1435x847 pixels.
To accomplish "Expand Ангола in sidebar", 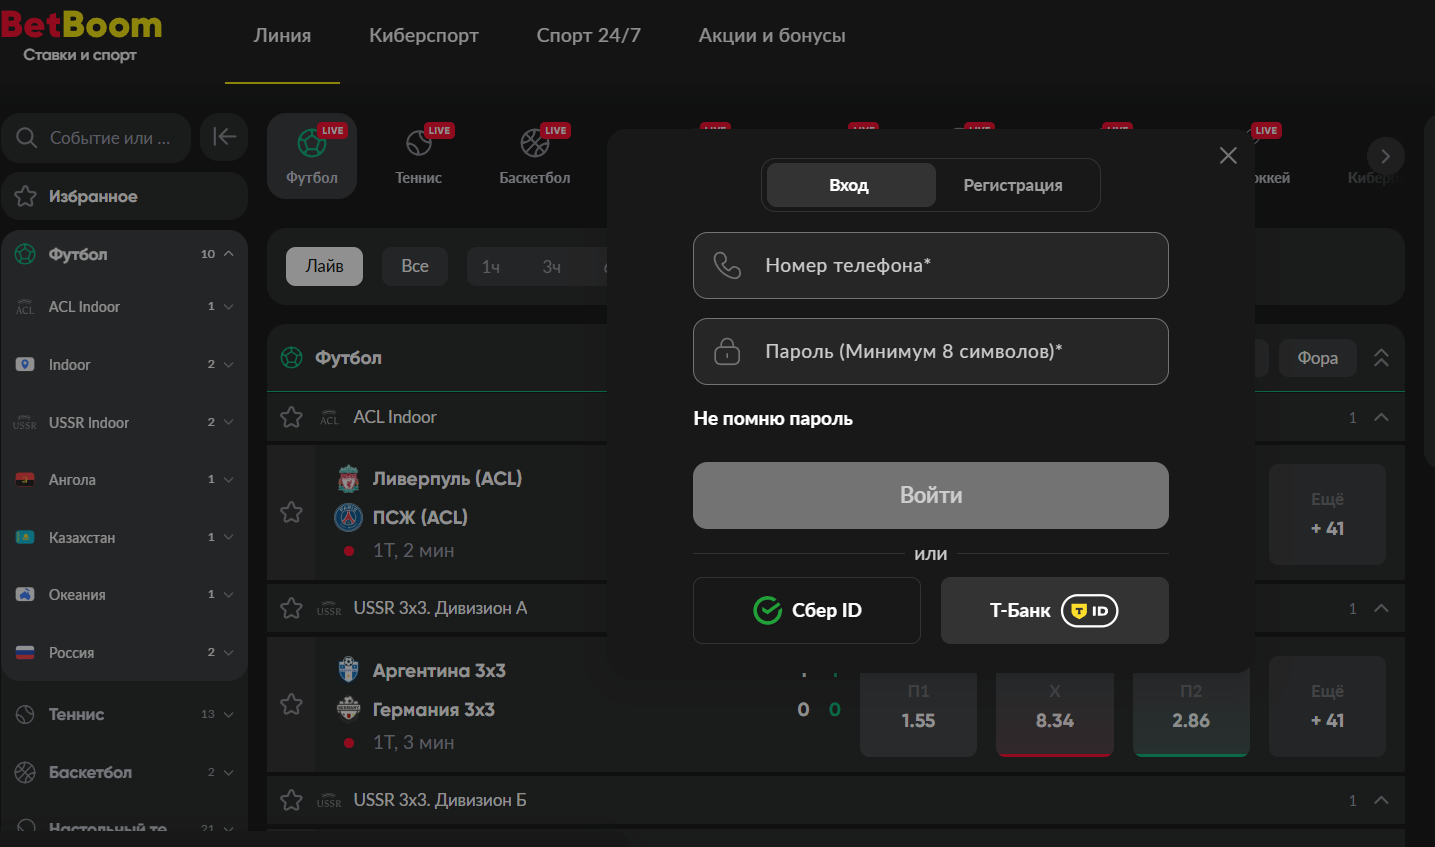I will click(x=229, y=480).
